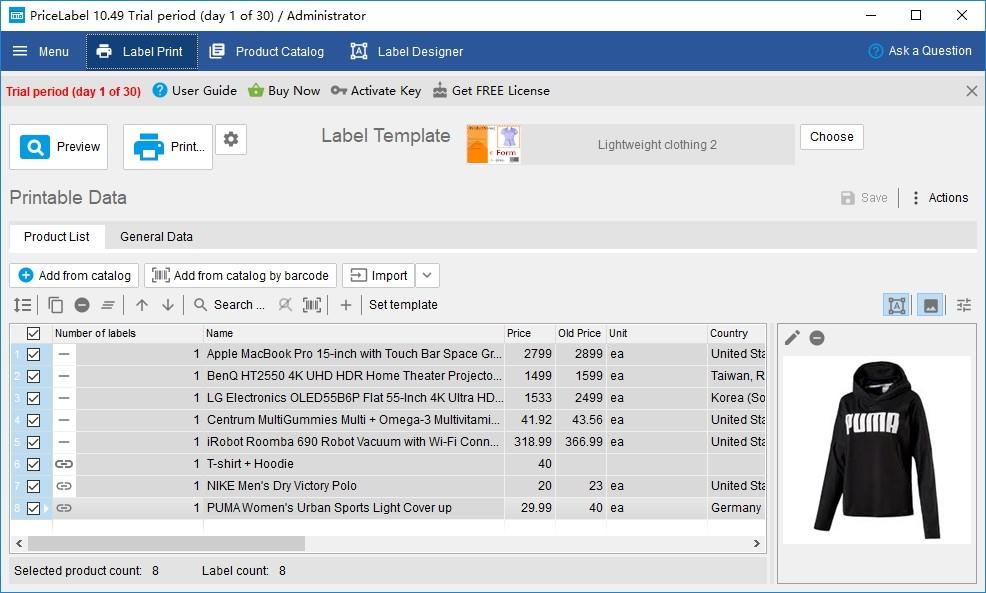Click dash icon in Apple MacBook row
The image size is (986, 593).
(64, 354)
